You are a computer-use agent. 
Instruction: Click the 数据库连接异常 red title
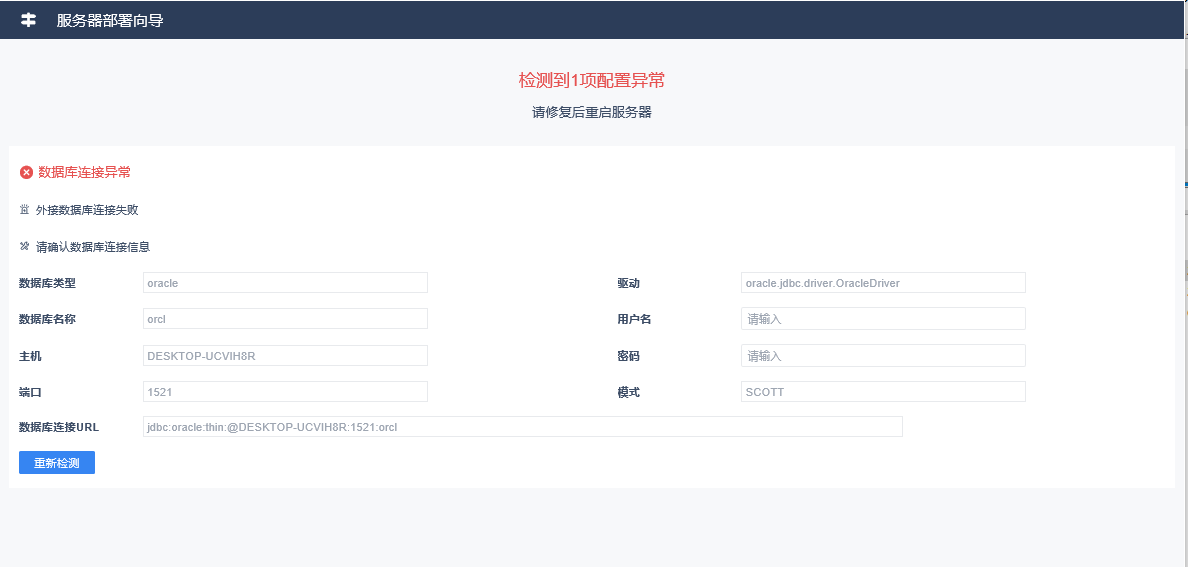(84, 173)
